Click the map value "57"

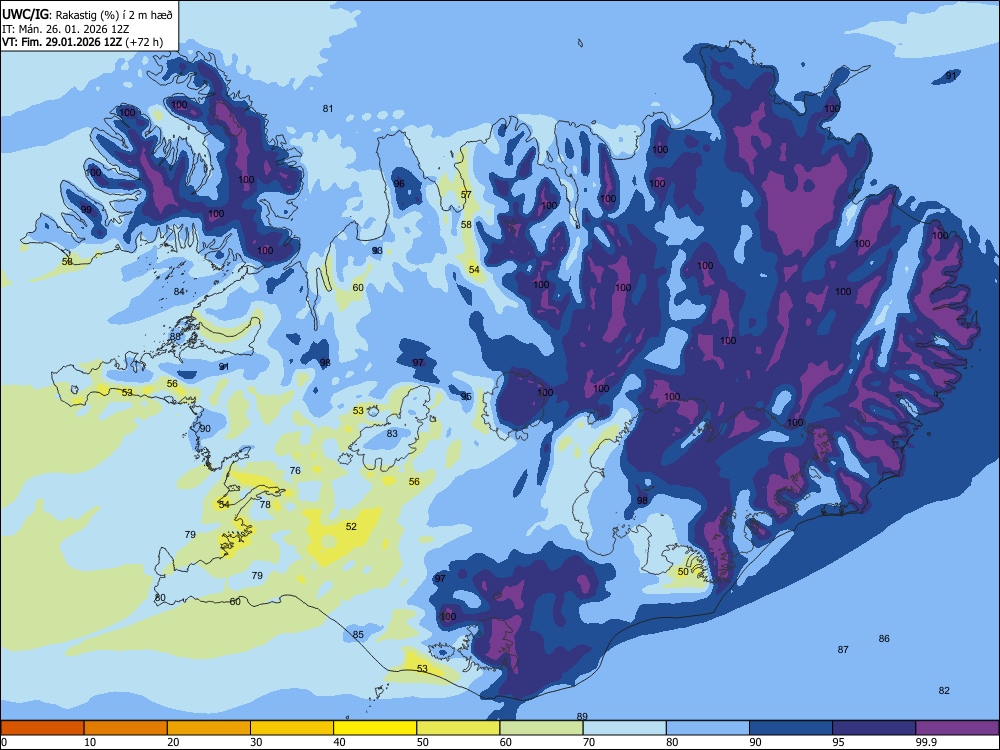point(466,195)
